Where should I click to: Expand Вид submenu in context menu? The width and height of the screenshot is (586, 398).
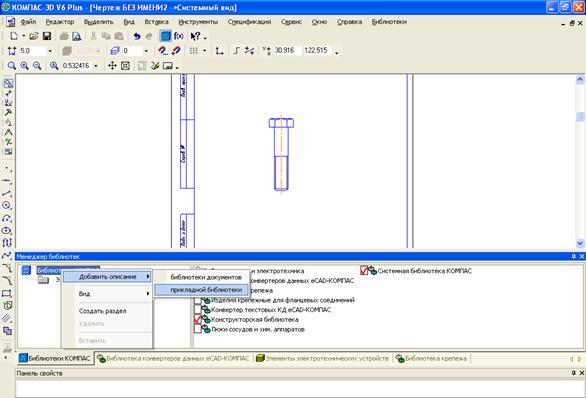(108, 294)
